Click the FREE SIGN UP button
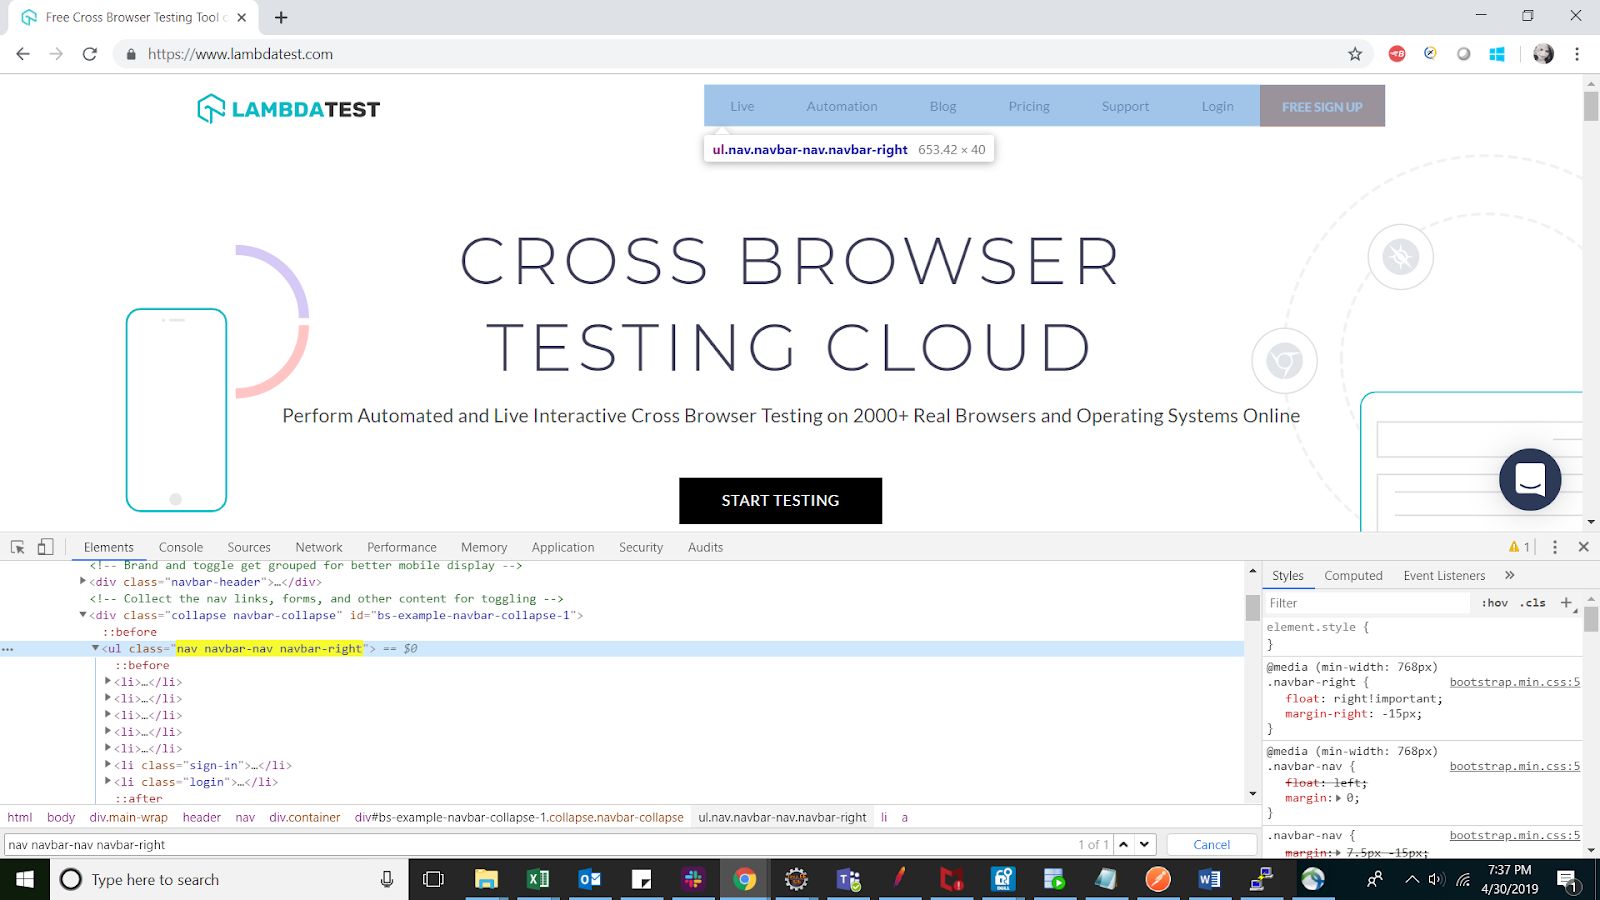The image size is (1600, 900). point(1322,106)
